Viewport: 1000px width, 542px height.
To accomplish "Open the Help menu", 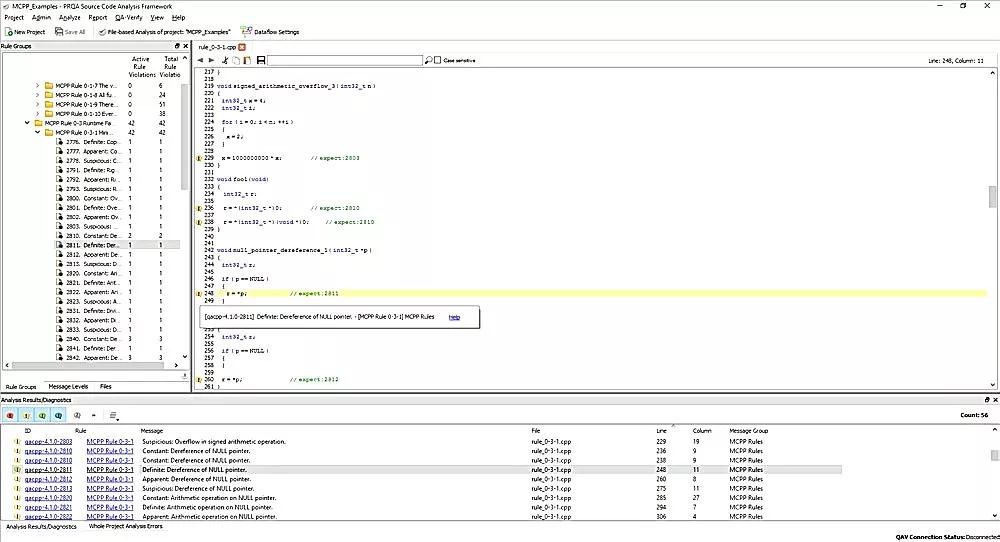I will click(179, 17).
